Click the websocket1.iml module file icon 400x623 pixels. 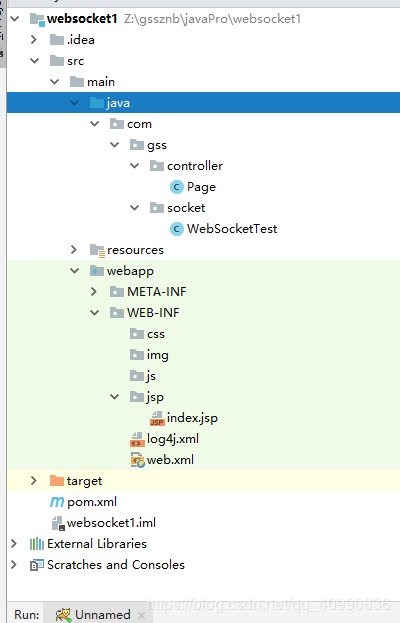58,523
